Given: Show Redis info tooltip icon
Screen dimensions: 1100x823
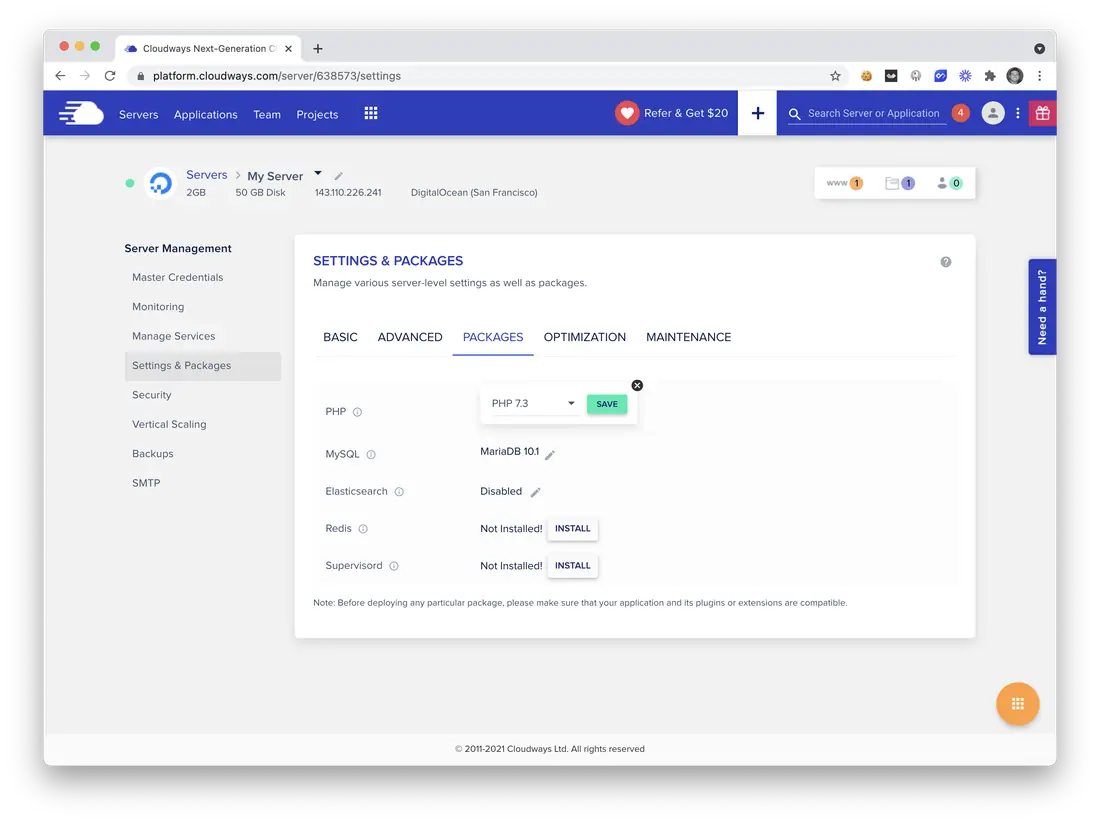Looking at the screenshot, I should pyautogui.click(x=363, y=529).
